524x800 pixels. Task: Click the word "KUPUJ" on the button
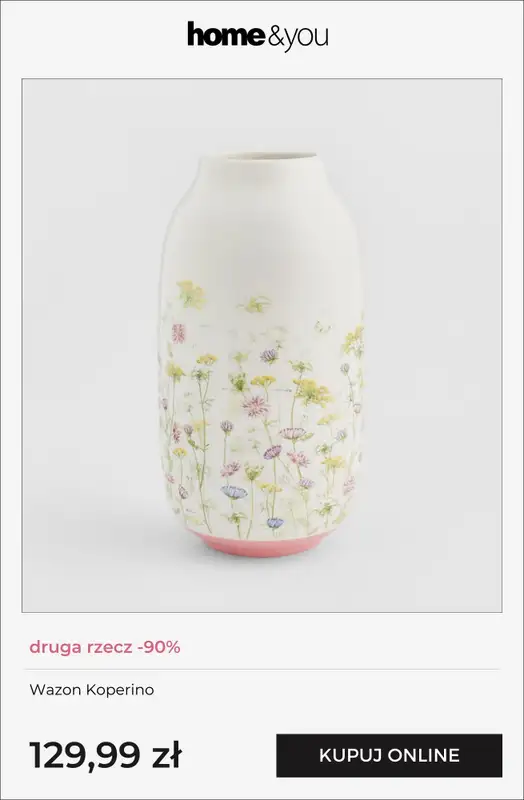(x=351, y=756)
